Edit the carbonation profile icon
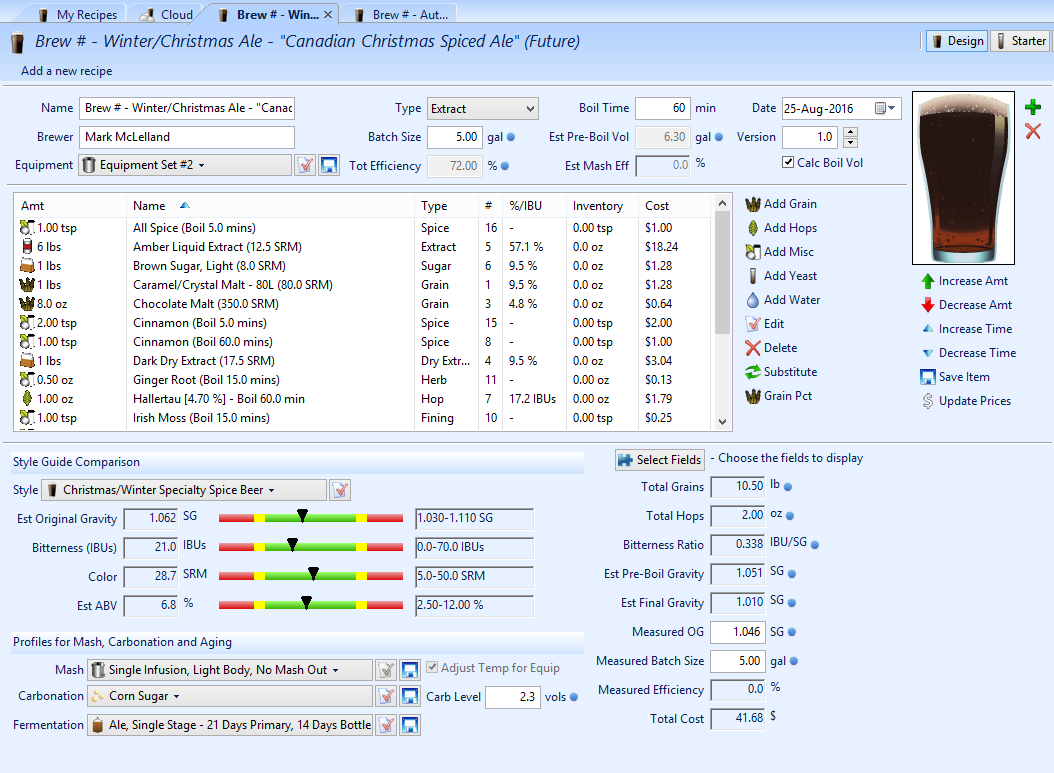Screen dimensions: 1054x773 pos(386,696)
